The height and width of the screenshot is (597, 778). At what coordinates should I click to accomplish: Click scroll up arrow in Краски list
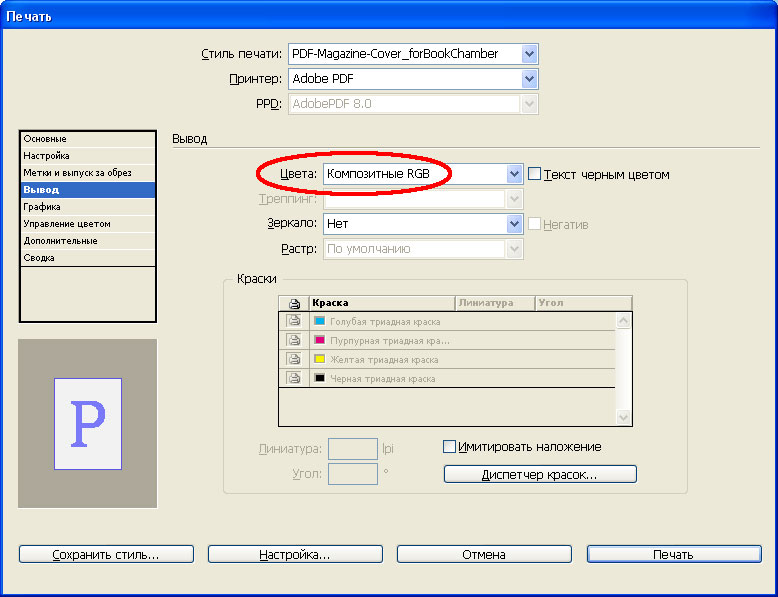(623, 321)
